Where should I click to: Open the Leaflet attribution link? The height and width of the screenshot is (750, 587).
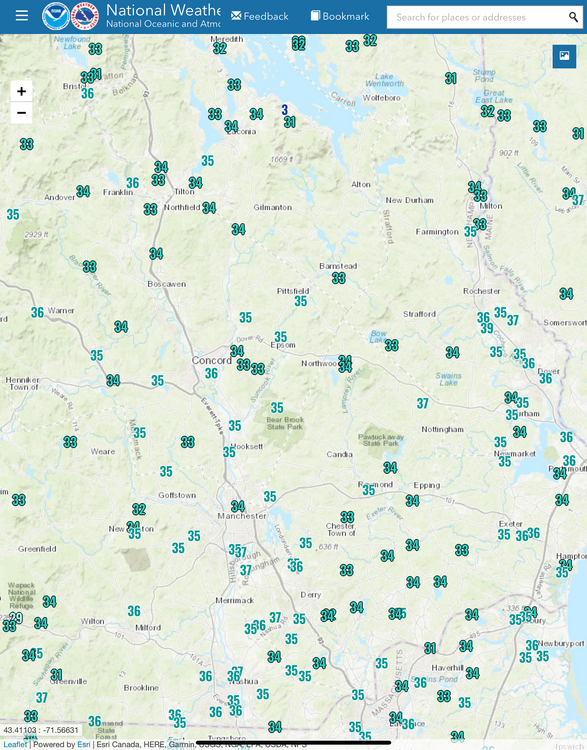pos(15,744)
